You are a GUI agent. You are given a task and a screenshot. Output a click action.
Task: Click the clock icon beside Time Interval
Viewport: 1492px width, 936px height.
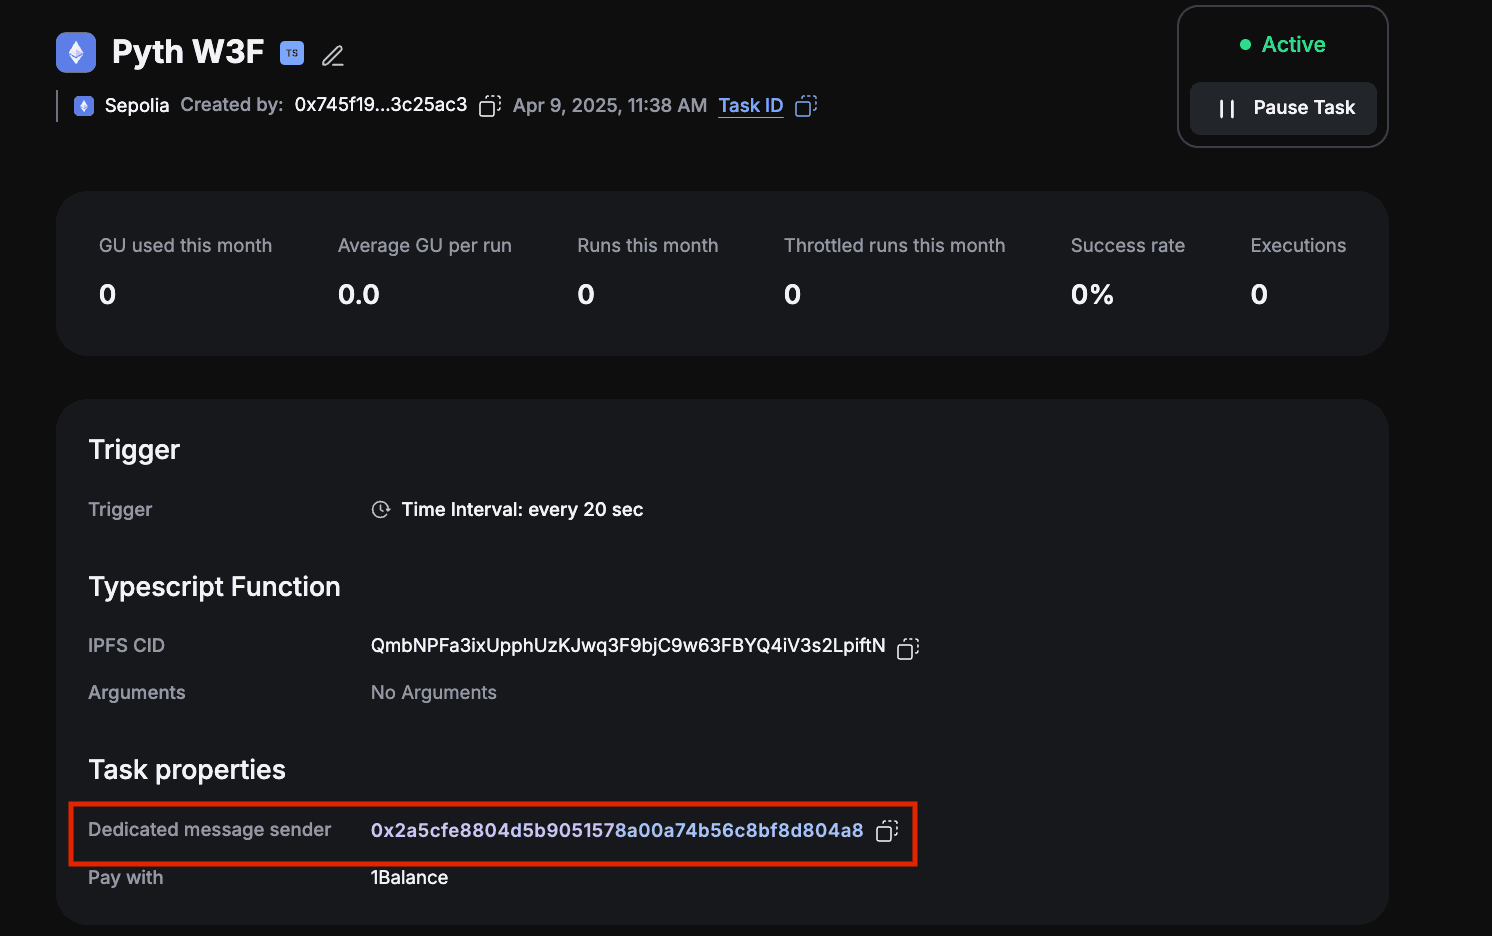coord(381,510)
